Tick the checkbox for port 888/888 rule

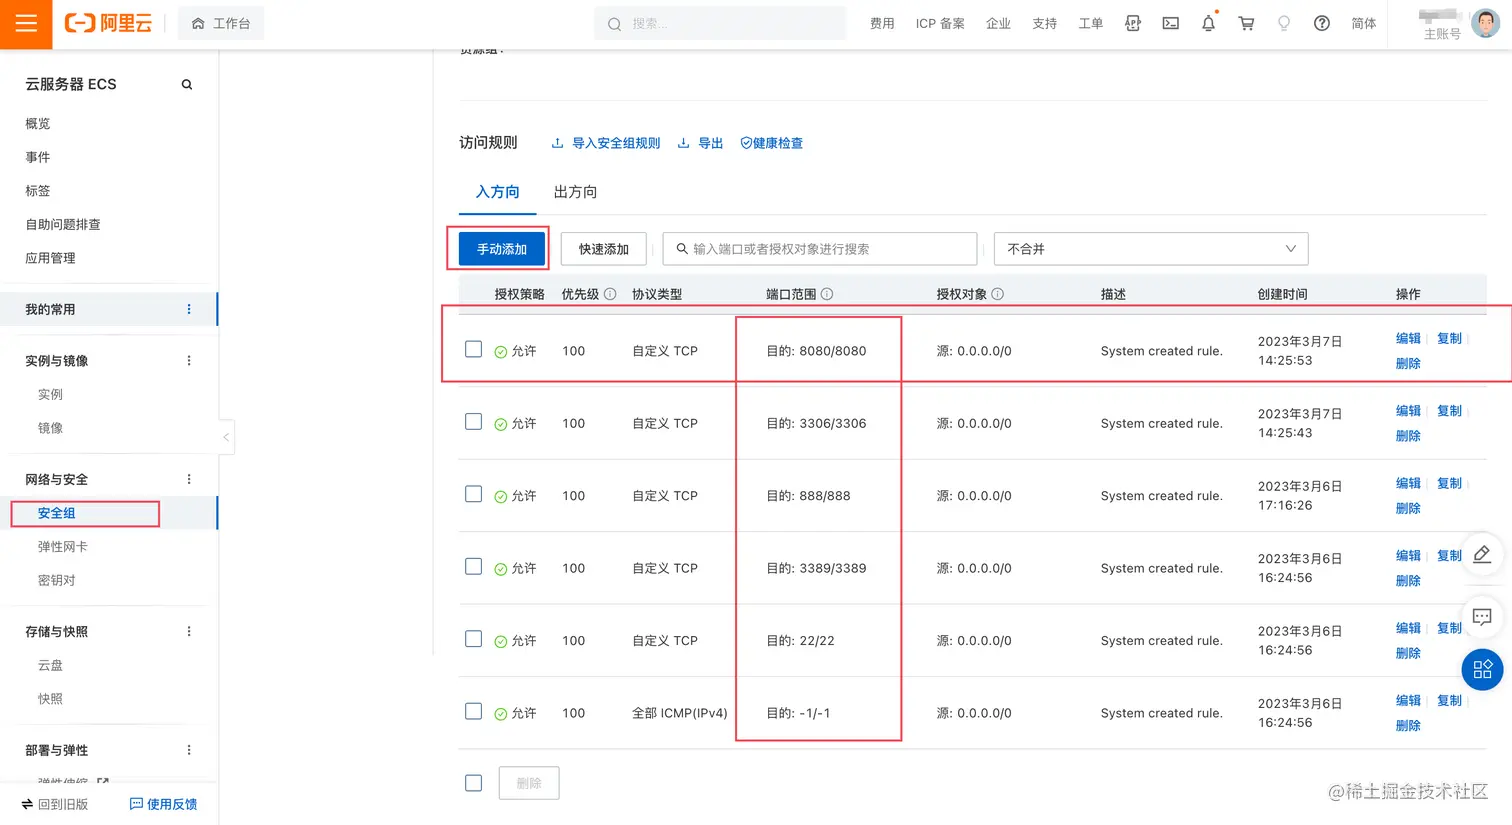(474, 494)
